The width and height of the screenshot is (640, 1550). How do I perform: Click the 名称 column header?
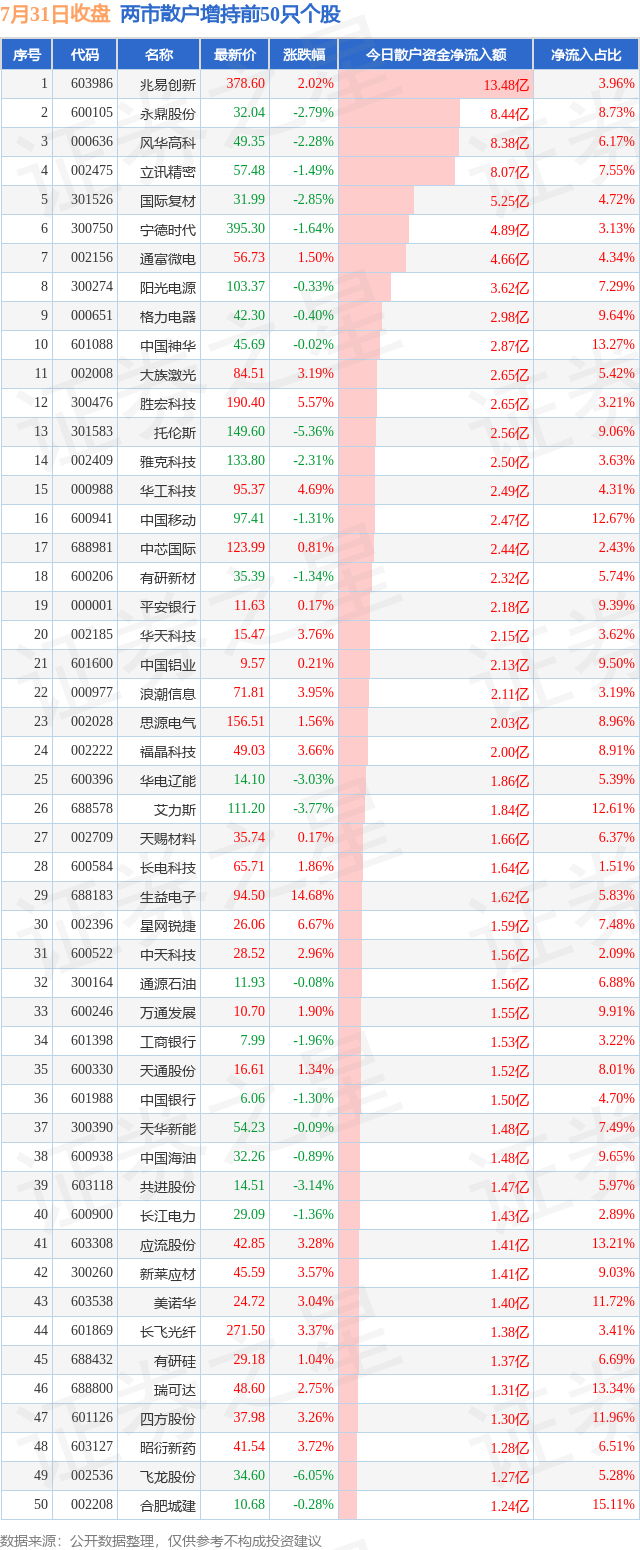(x=159, y=55)
